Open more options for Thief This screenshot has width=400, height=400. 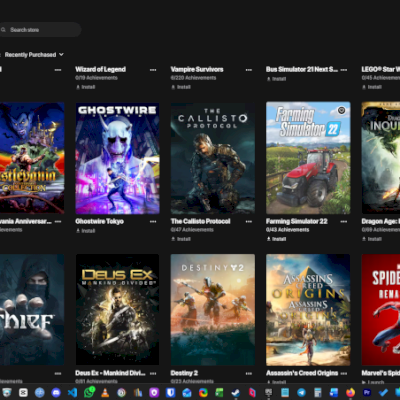click(x=58, y=373)
